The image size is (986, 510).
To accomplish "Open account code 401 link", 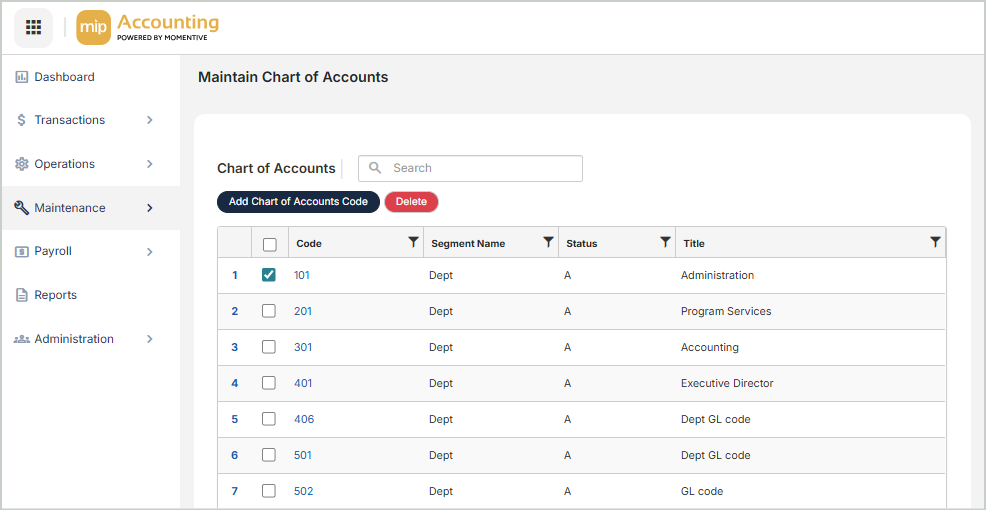I will click(x=303, y=383).
